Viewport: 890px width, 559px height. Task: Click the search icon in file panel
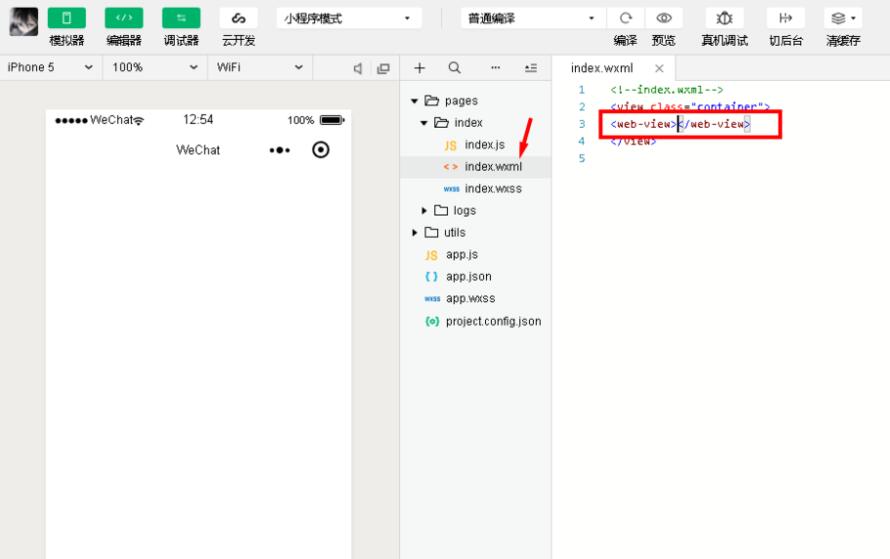point(454,68)
